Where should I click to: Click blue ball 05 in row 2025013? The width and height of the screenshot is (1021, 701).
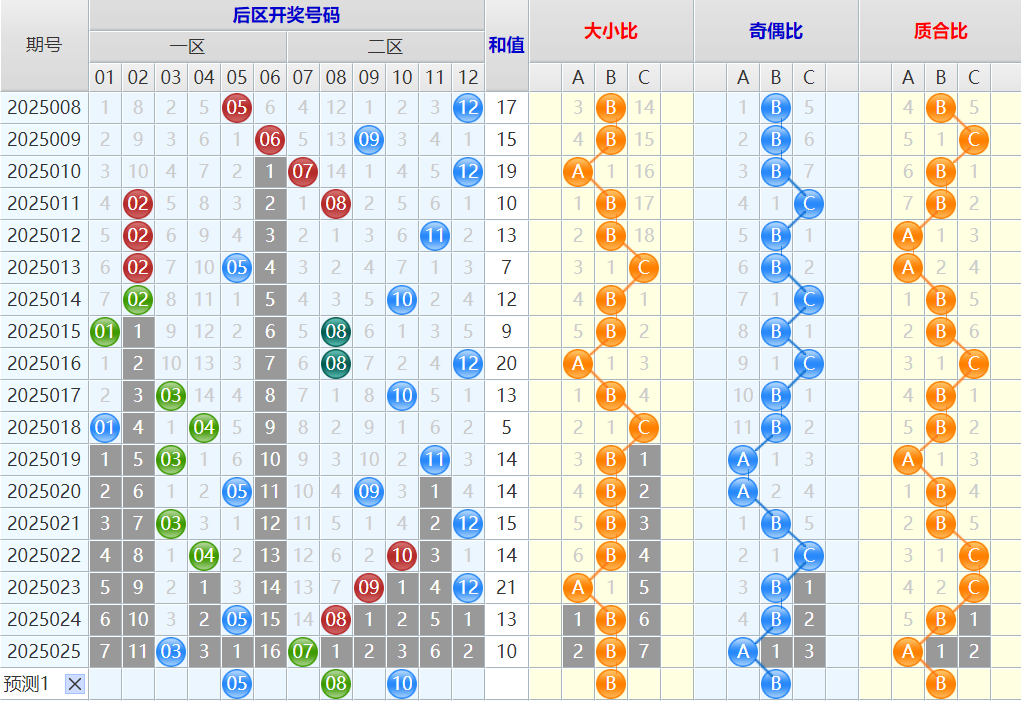[x=237, y=268]
